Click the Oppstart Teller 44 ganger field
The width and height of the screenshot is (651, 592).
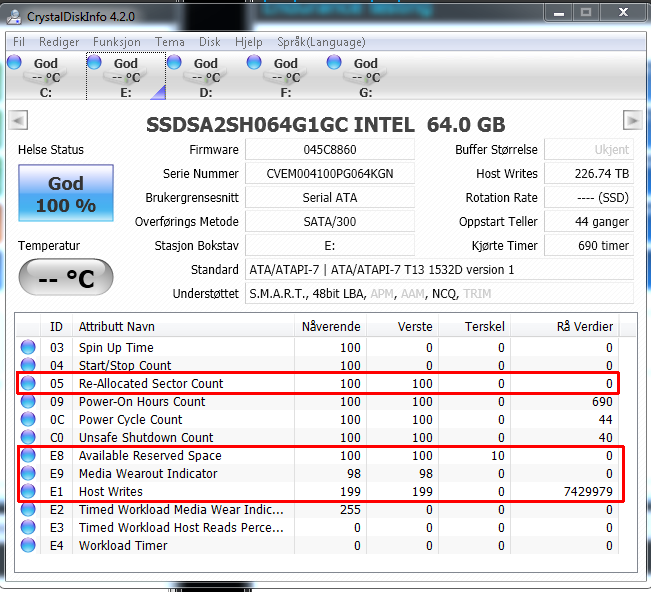pyautogui.click(x=589, y=222)
